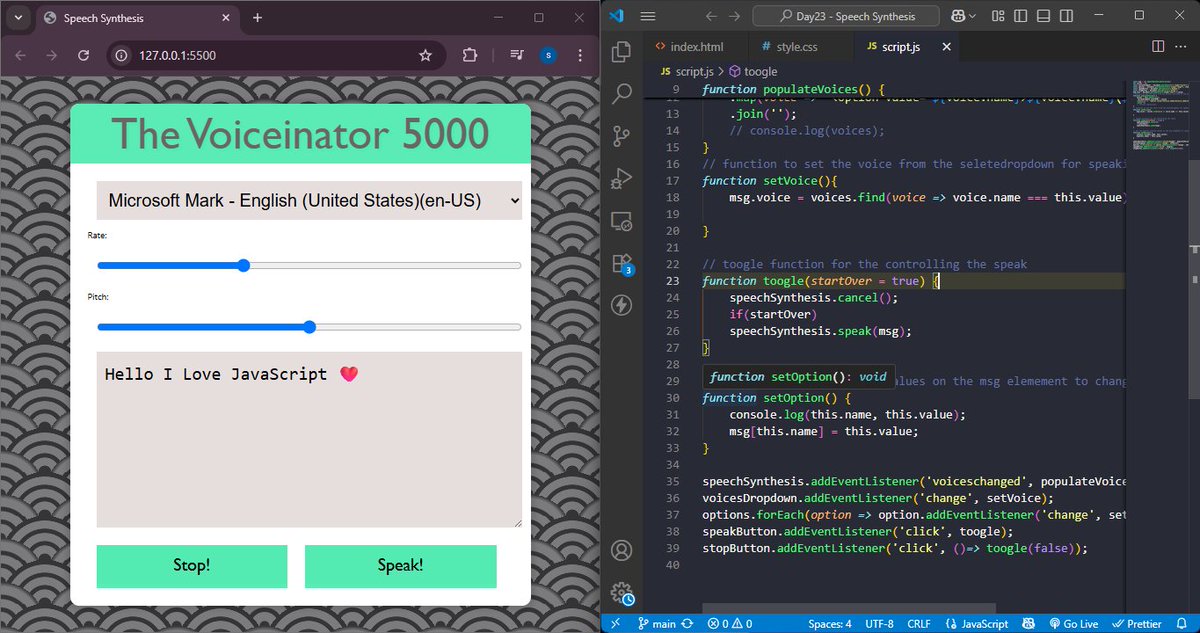1200x633 pixels.
Task: Split the editor to the right
Action: point(1158,46)
